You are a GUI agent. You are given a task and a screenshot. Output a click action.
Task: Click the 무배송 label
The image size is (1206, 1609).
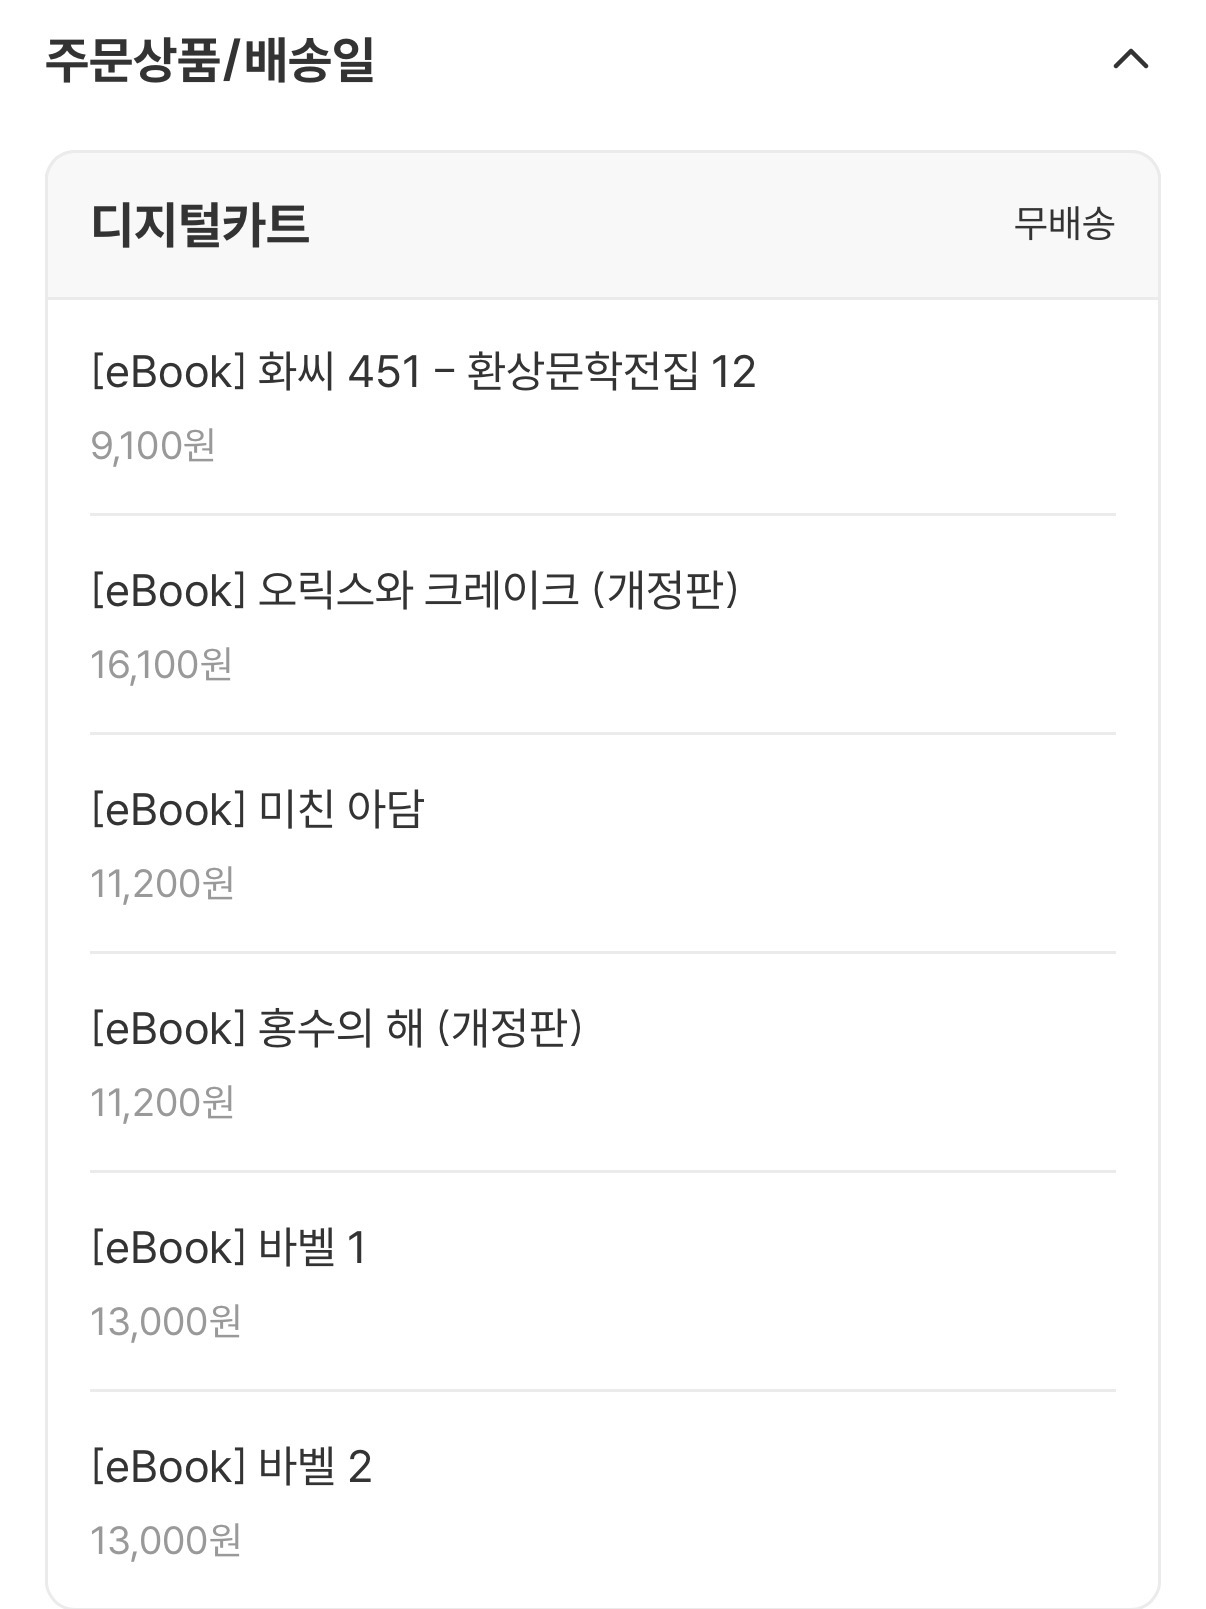1064,223
